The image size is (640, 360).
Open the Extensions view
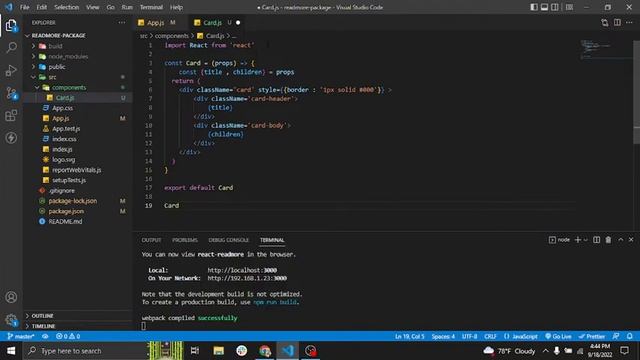click(x=11, y=116)
